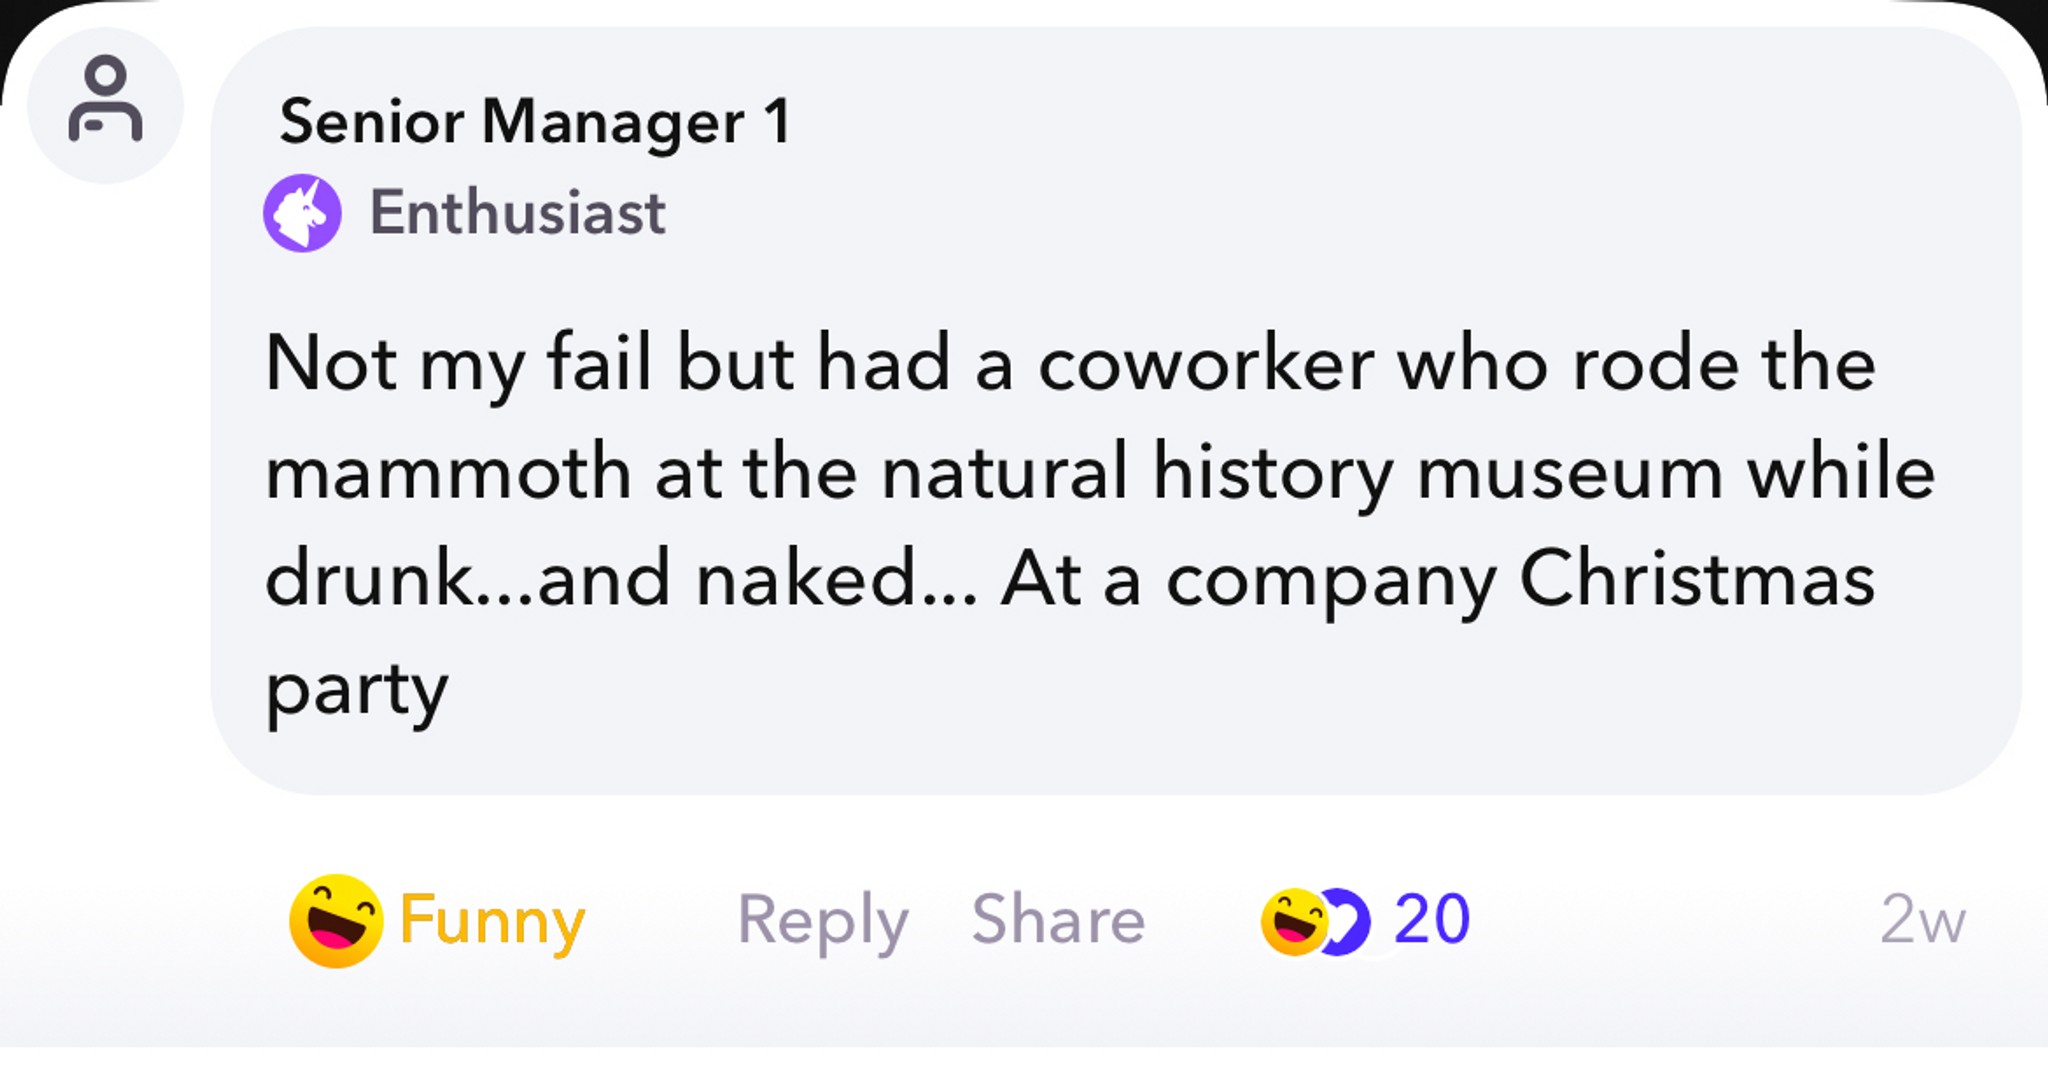Click the purple unicorn badge icon
Screen dimensions: 2048x1091
point(302,213)
